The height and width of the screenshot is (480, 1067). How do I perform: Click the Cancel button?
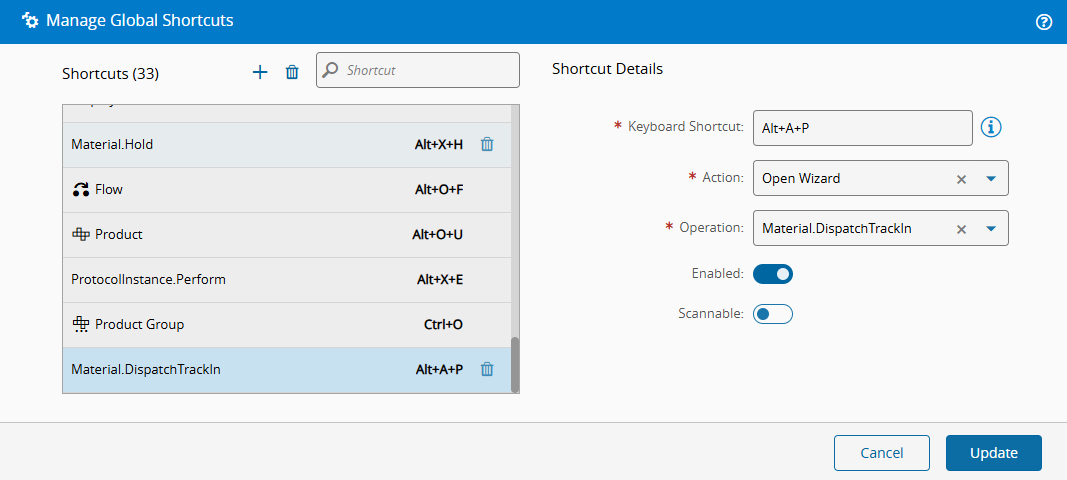[881, 453]
